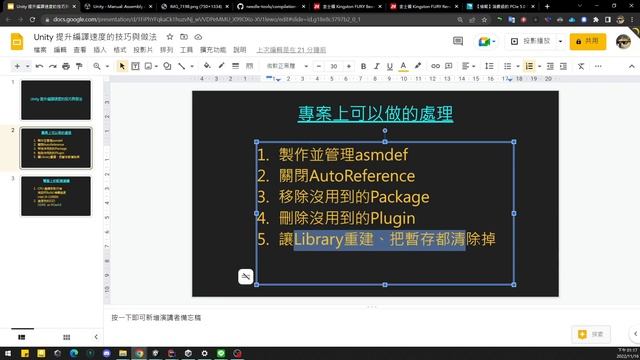Increase the font size with the plus button
Viewport: 640px width, 360px height.
pos(349,66)
